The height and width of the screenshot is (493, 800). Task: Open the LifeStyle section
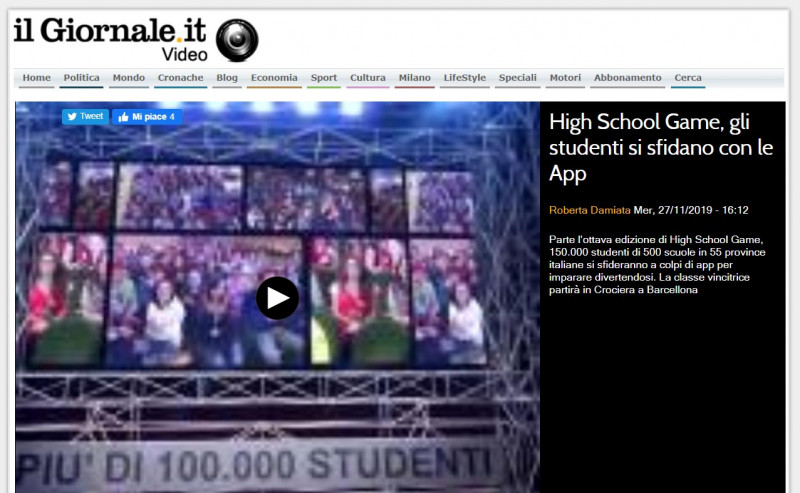(x=465, y=78)
